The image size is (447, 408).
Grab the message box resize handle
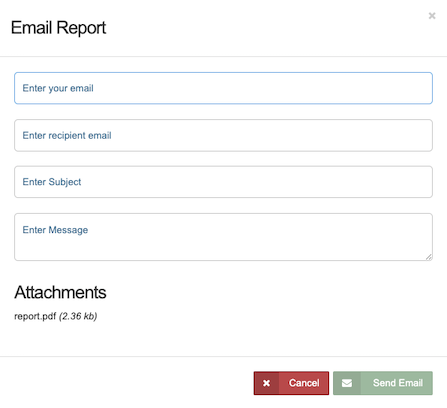429,257
